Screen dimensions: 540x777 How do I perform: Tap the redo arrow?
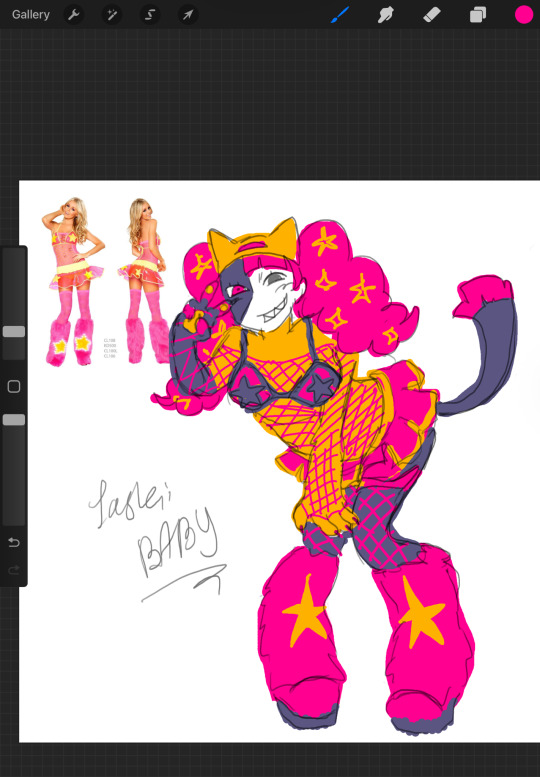[14, 570]
